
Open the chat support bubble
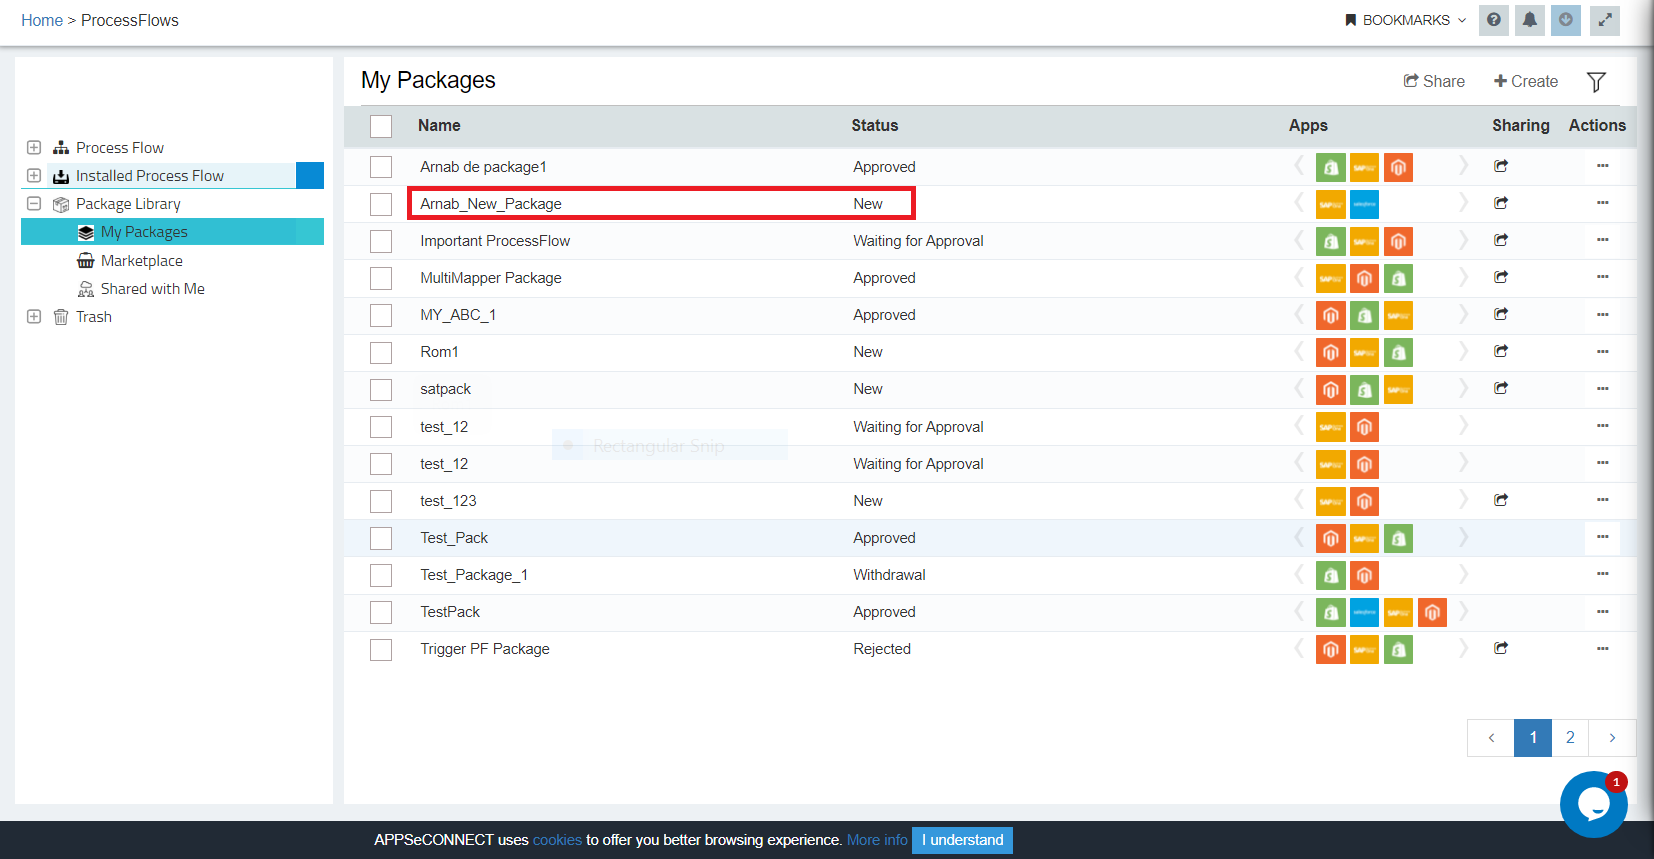pos(1592,804)
